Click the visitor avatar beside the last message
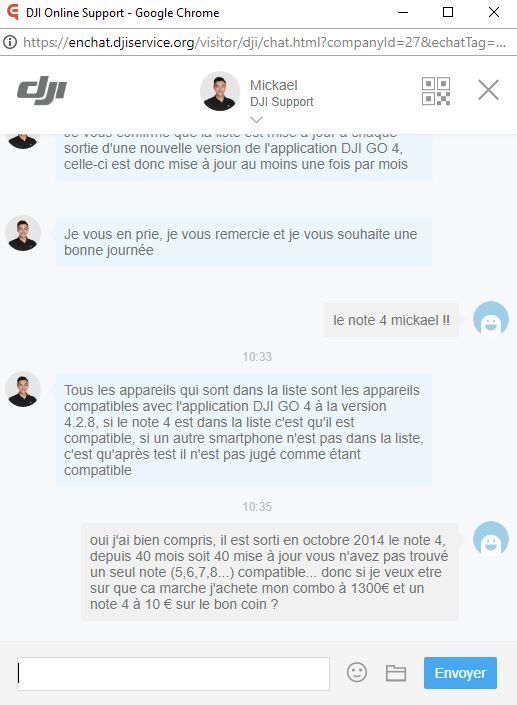 coord(490,539)
